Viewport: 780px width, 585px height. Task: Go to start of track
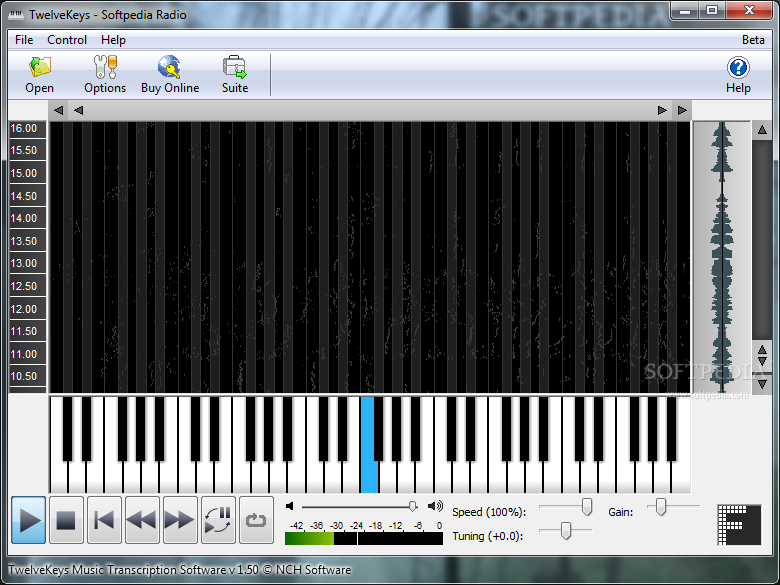(104, 520)
